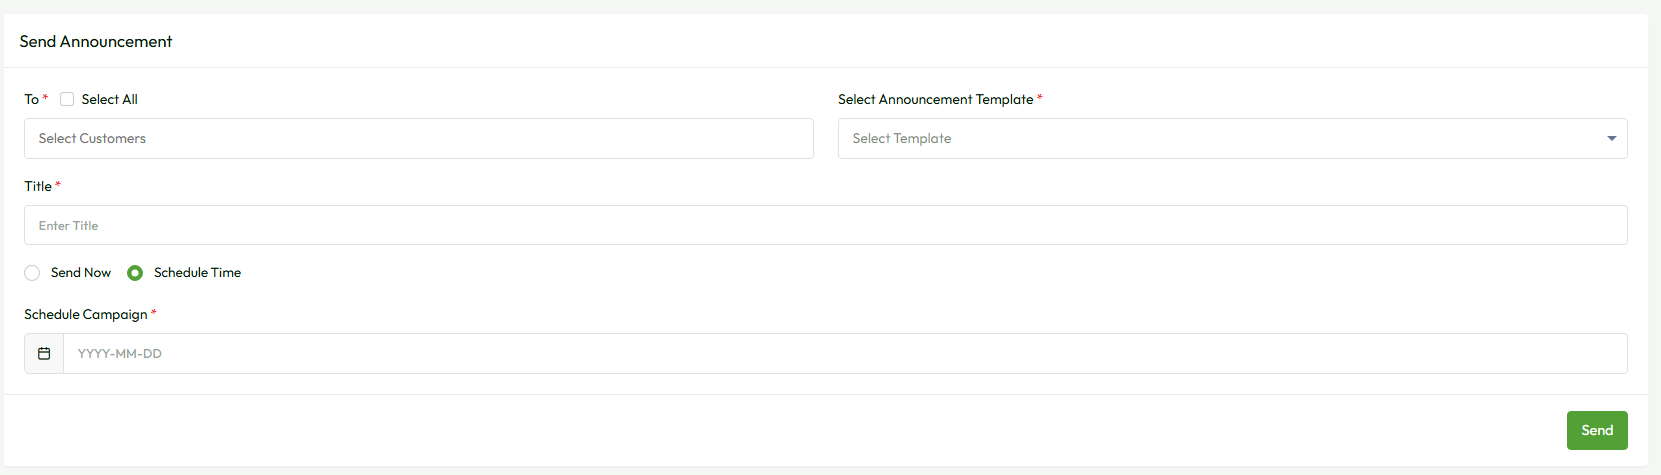Click the Send Announcement heading
The image size is (1661, 475).
[x=96, y=41]
